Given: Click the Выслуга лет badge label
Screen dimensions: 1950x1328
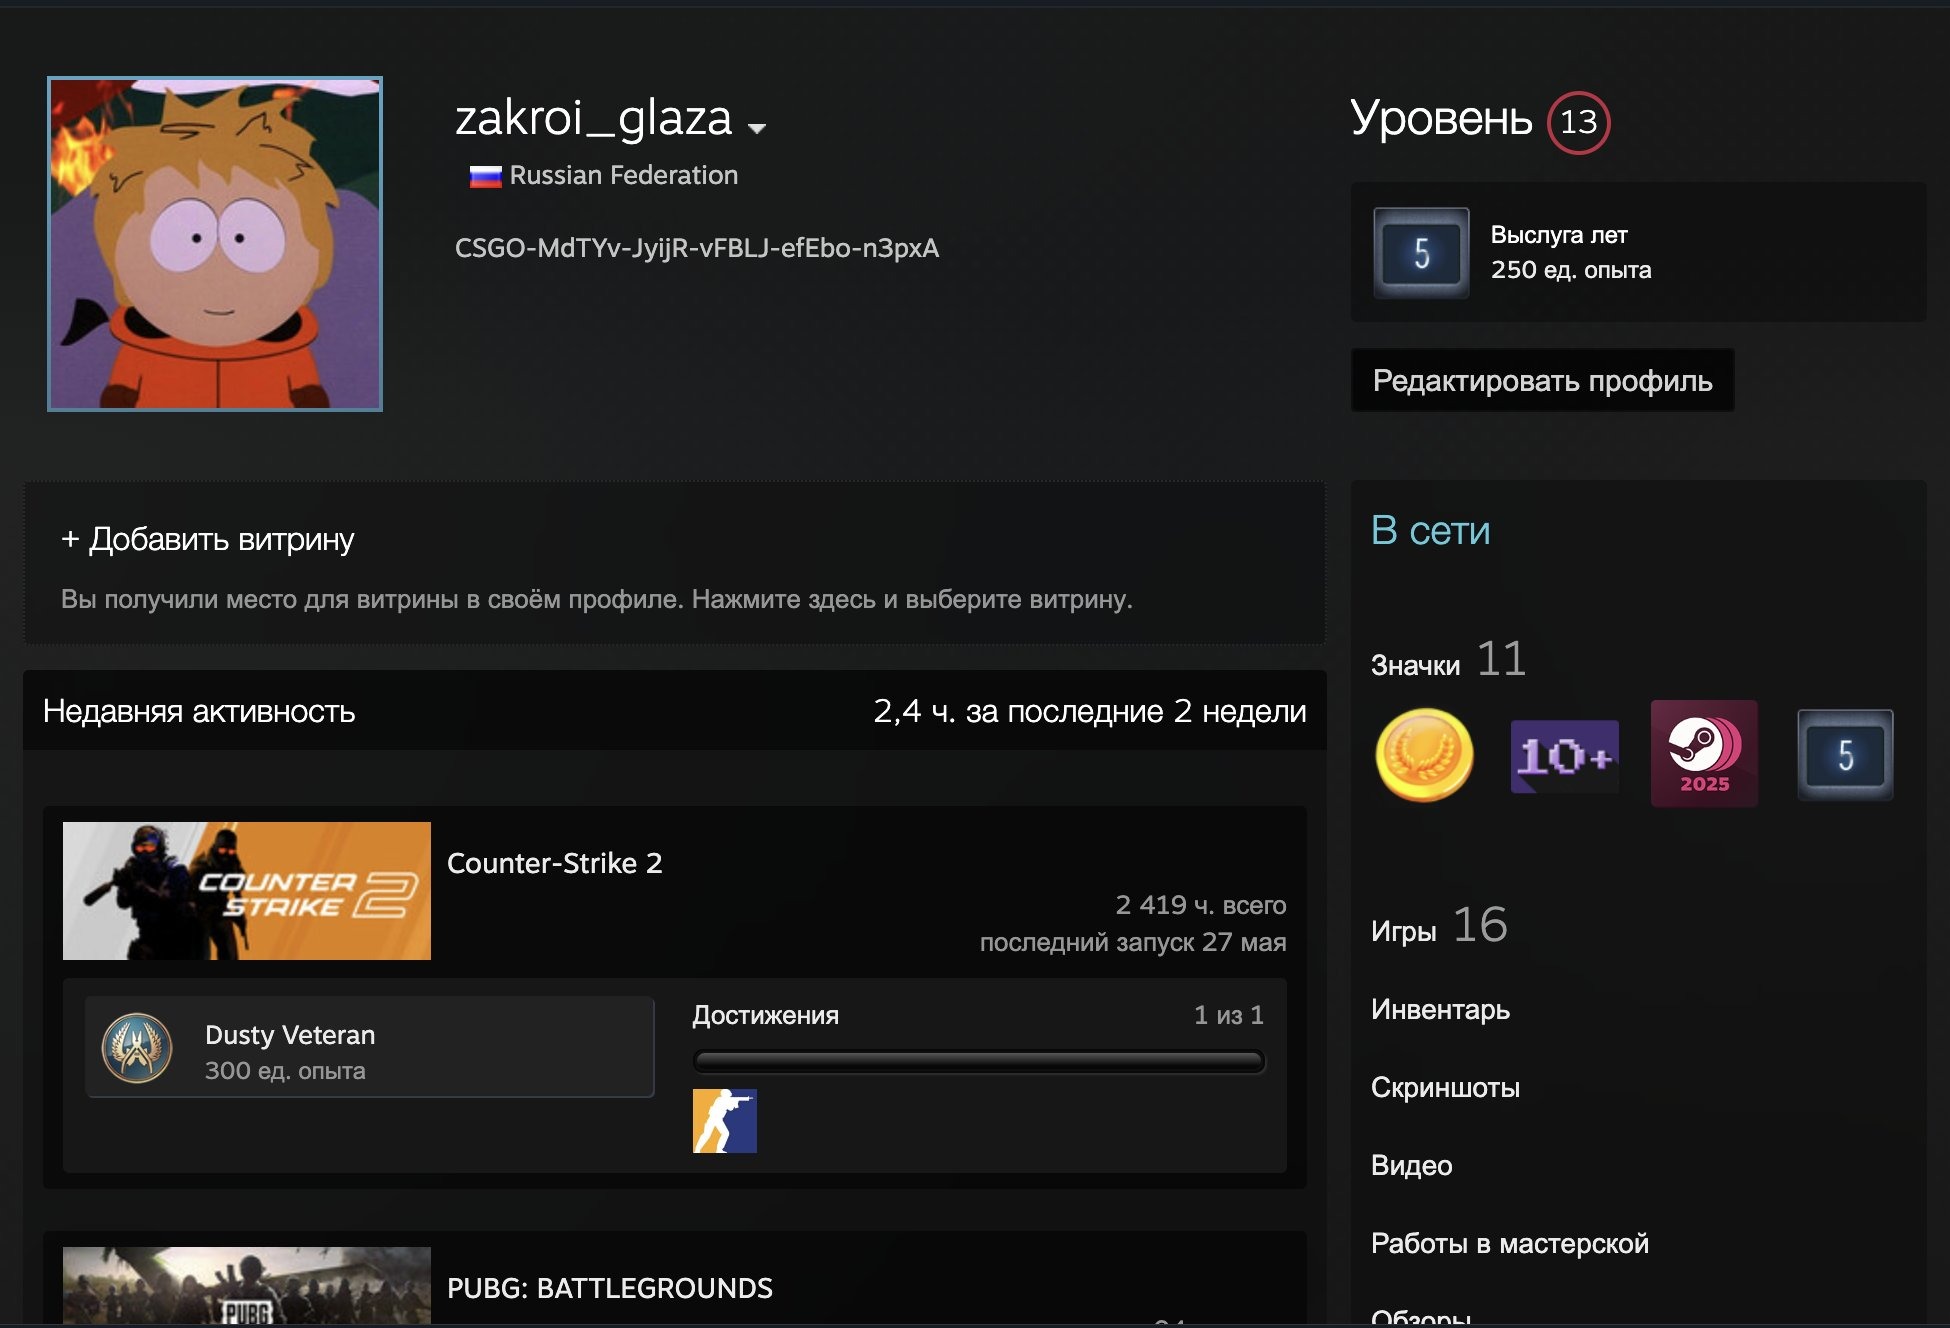Looking at the screenshot, I should pos(1558,235).
